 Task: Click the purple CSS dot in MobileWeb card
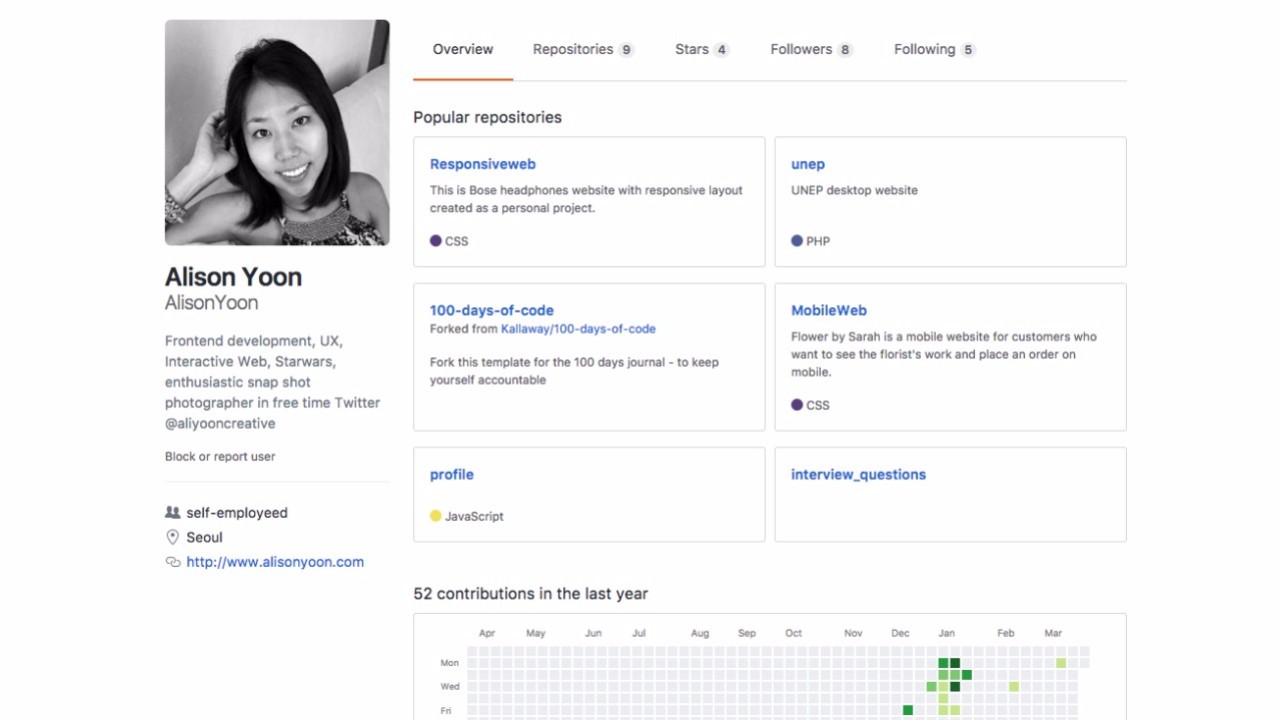797,405
